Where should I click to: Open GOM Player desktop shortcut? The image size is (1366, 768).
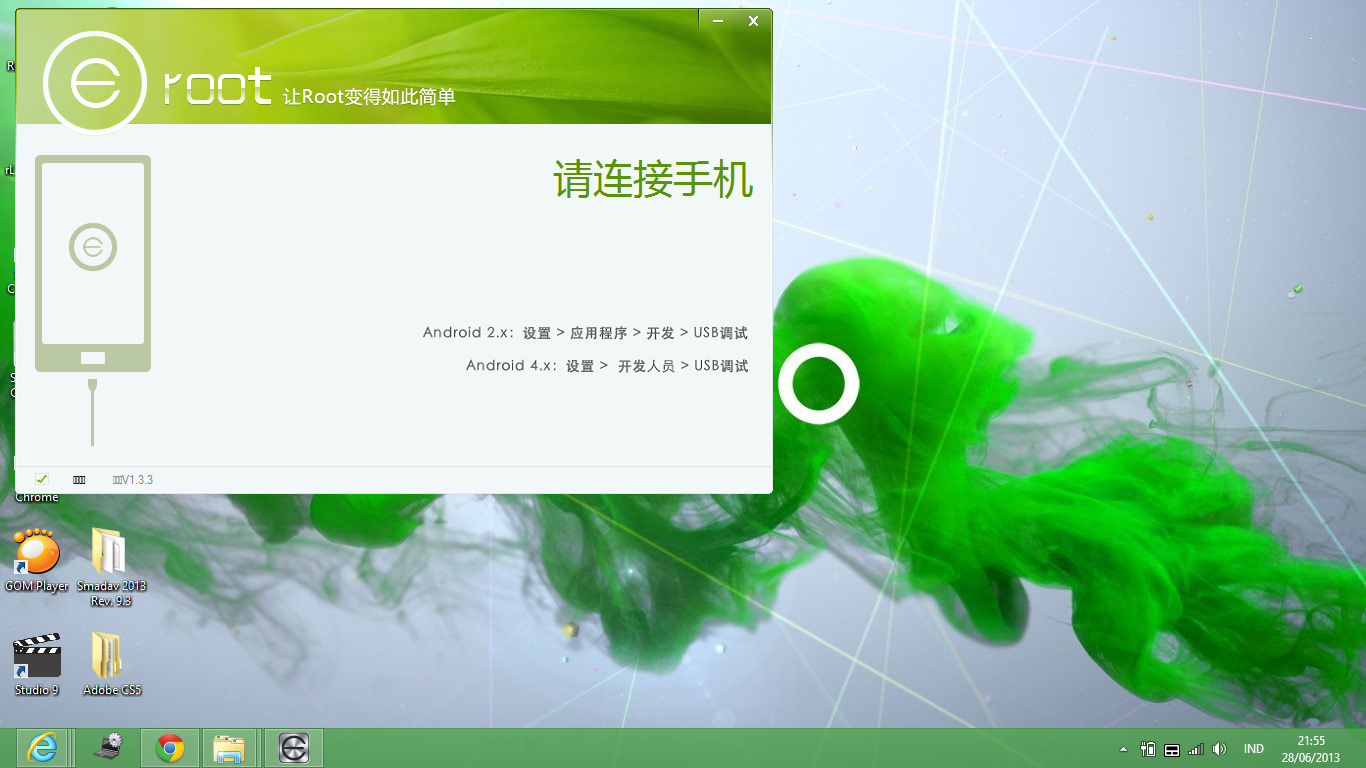click(x=36, y=558)
